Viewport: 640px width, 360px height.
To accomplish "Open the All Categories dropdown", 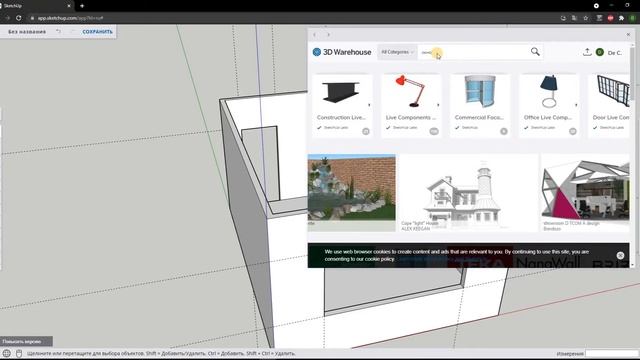I will [x=397, y=52].
